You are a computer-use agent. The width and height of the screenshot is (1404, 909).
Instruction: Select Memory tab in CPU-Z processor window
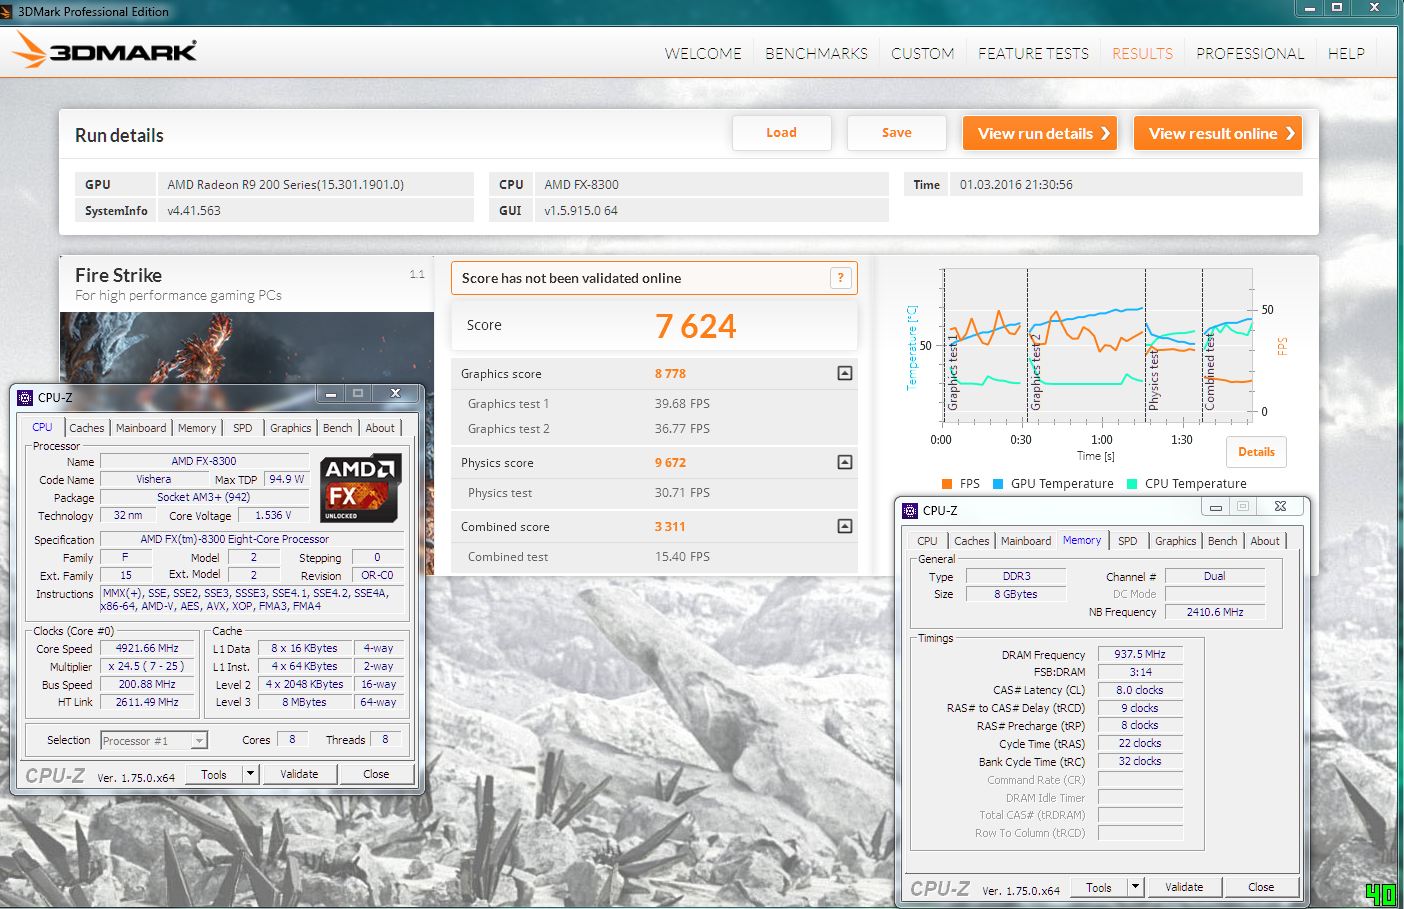197,428
